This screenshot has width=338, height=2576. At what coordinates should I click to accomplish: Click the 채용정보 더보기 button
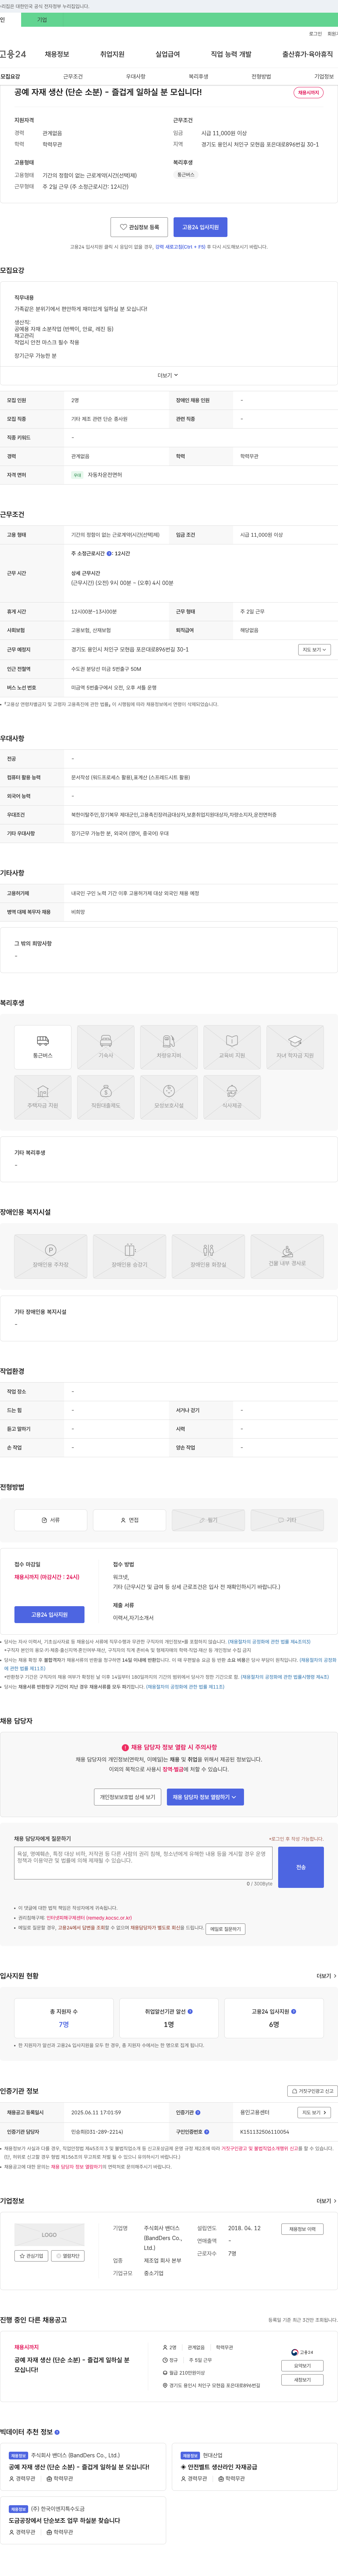click(x=302, y=2229)
